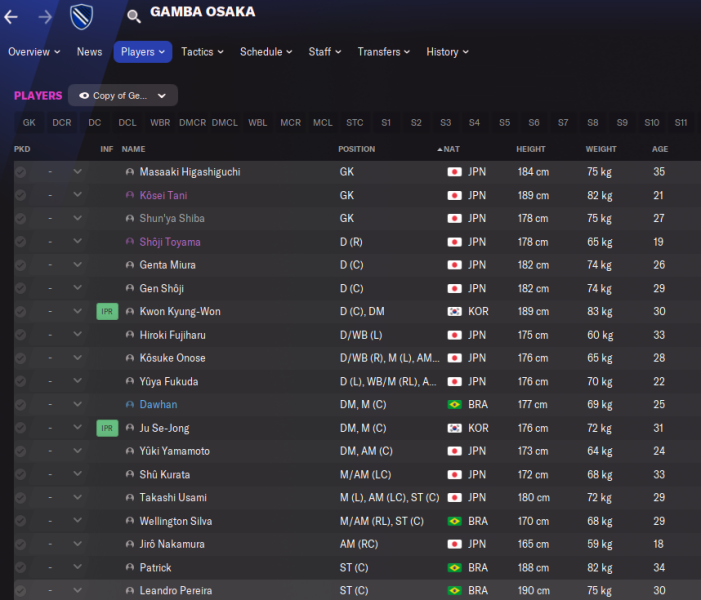Sort players by the AGE column header
Viewport: 701px width, 600px height.
(660, 149)
